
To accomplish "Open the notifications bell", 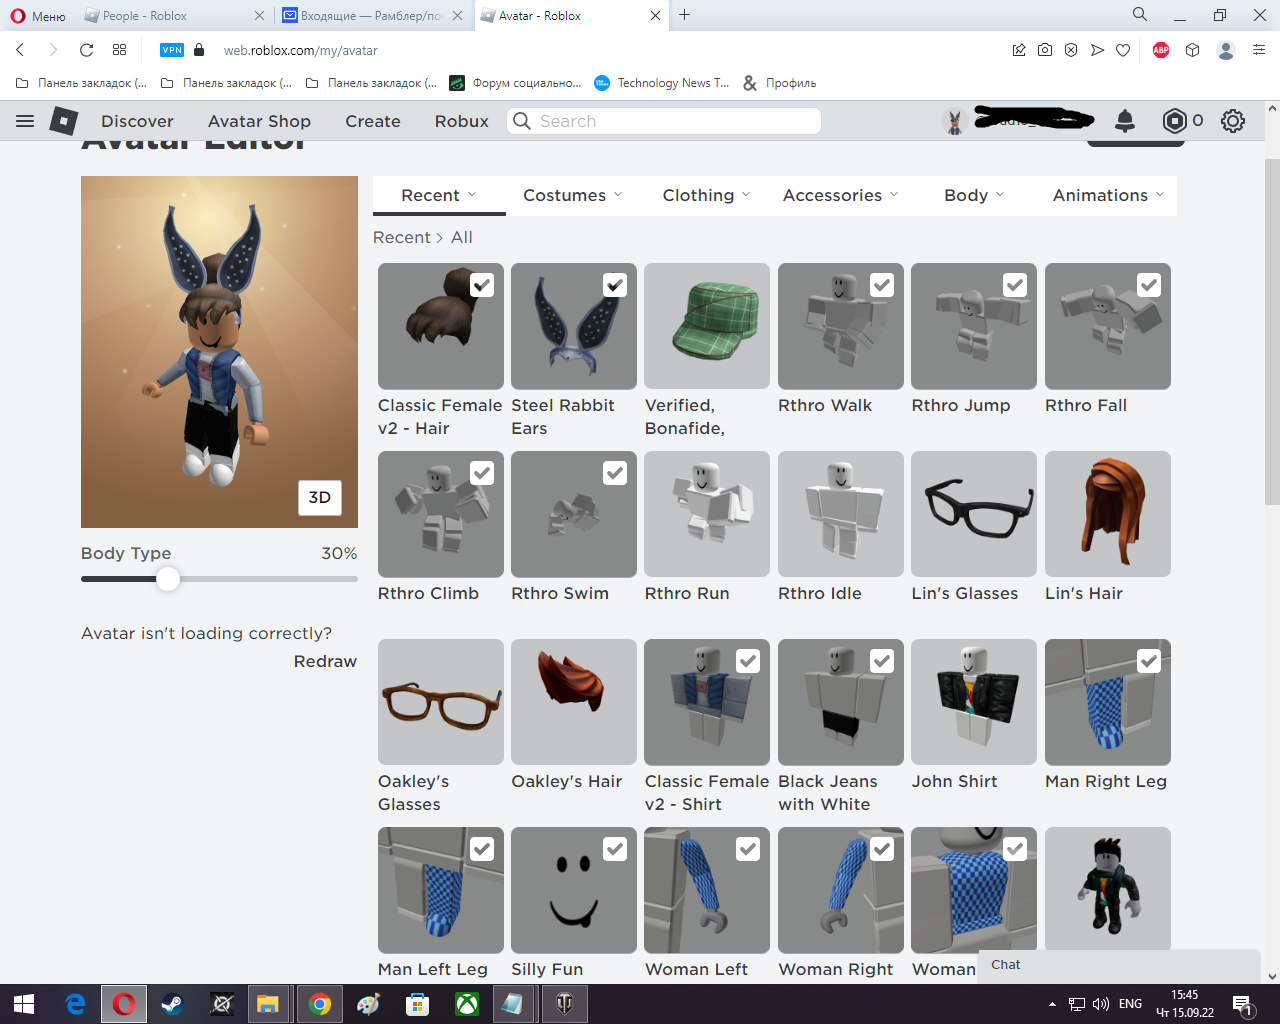I will 1125,121.
